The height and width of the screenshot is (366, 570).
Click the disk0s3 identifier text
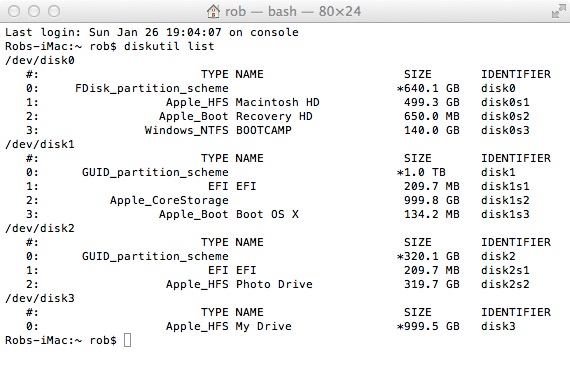505,130
